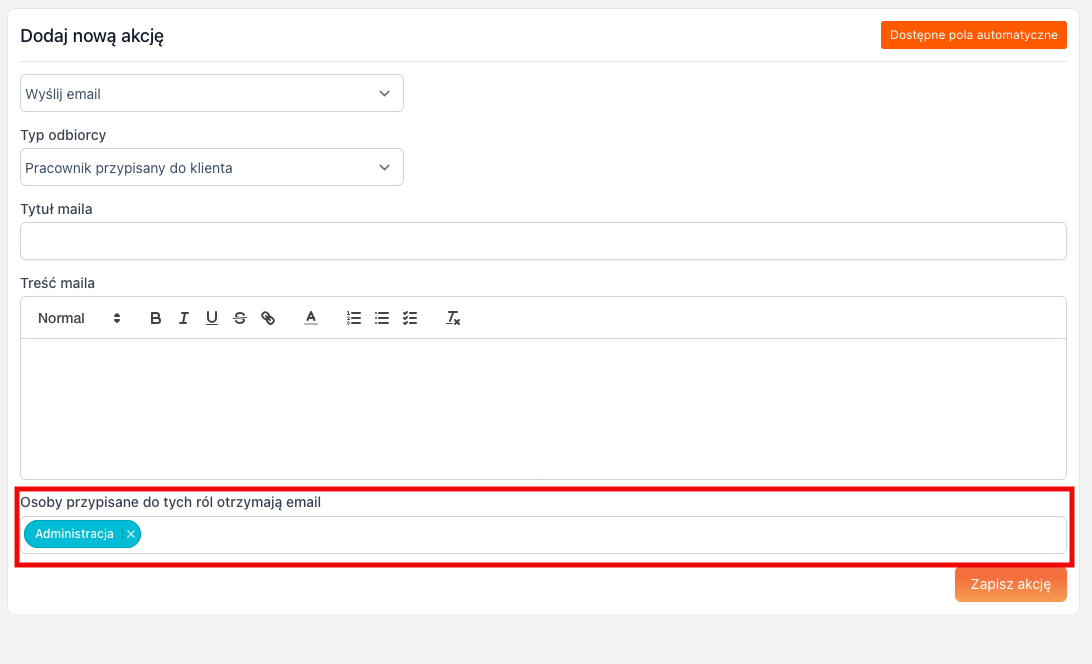Open the 'Normal' heading style picker

(x=79, y=318)
